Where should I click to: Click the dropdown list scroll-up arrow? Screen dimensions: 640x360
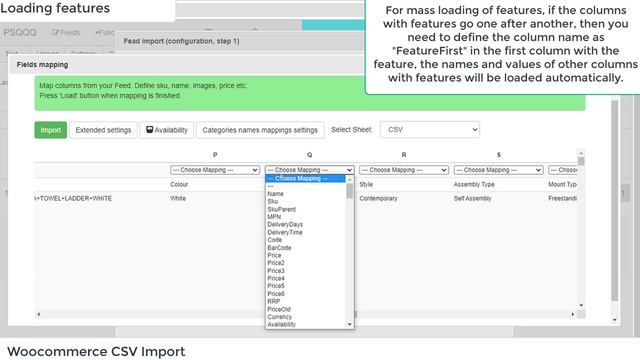pos(350,179)
